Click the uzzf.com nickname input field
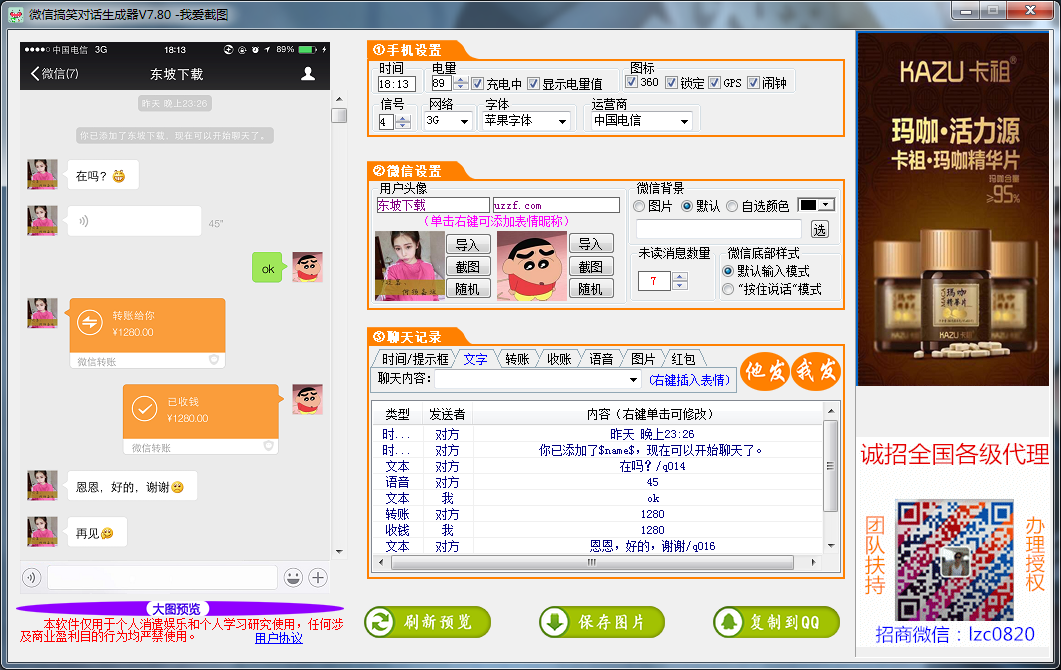1061x670 pixels. (x=556, y=205)
